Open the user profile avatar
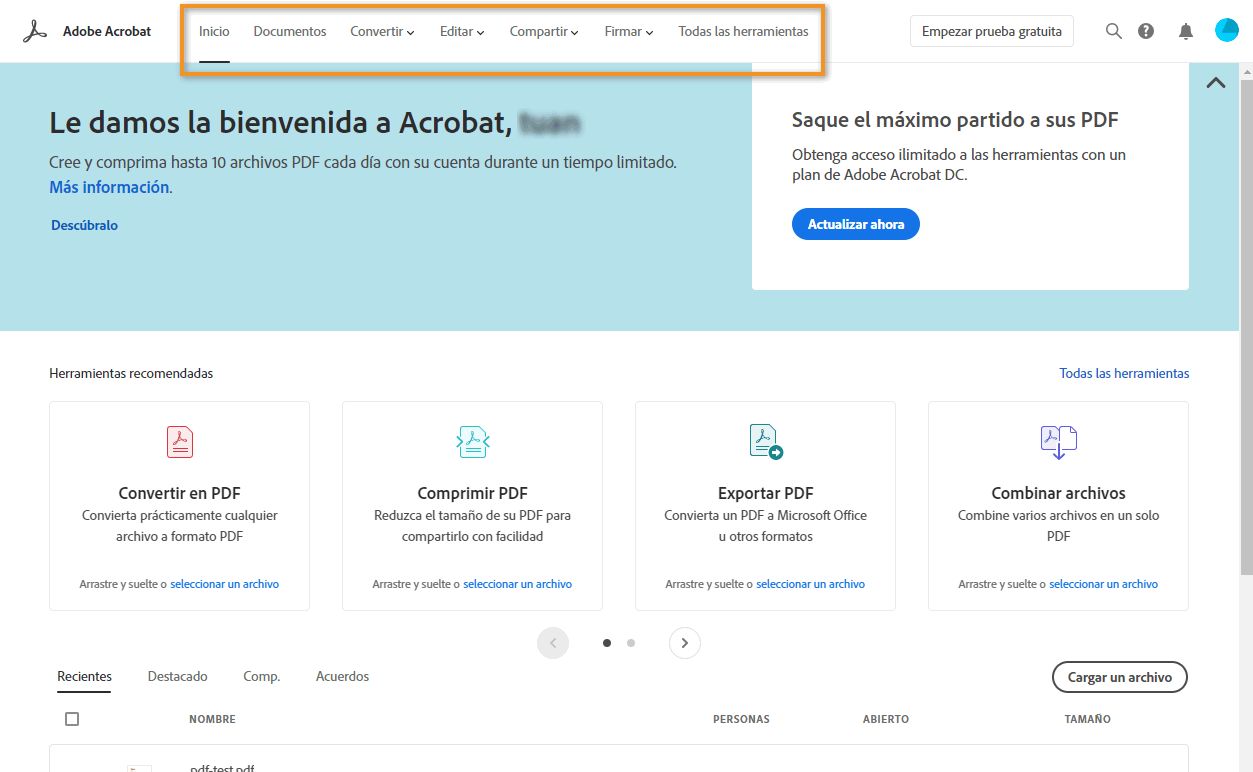The image size is (1253, 772). [1227, 31]
